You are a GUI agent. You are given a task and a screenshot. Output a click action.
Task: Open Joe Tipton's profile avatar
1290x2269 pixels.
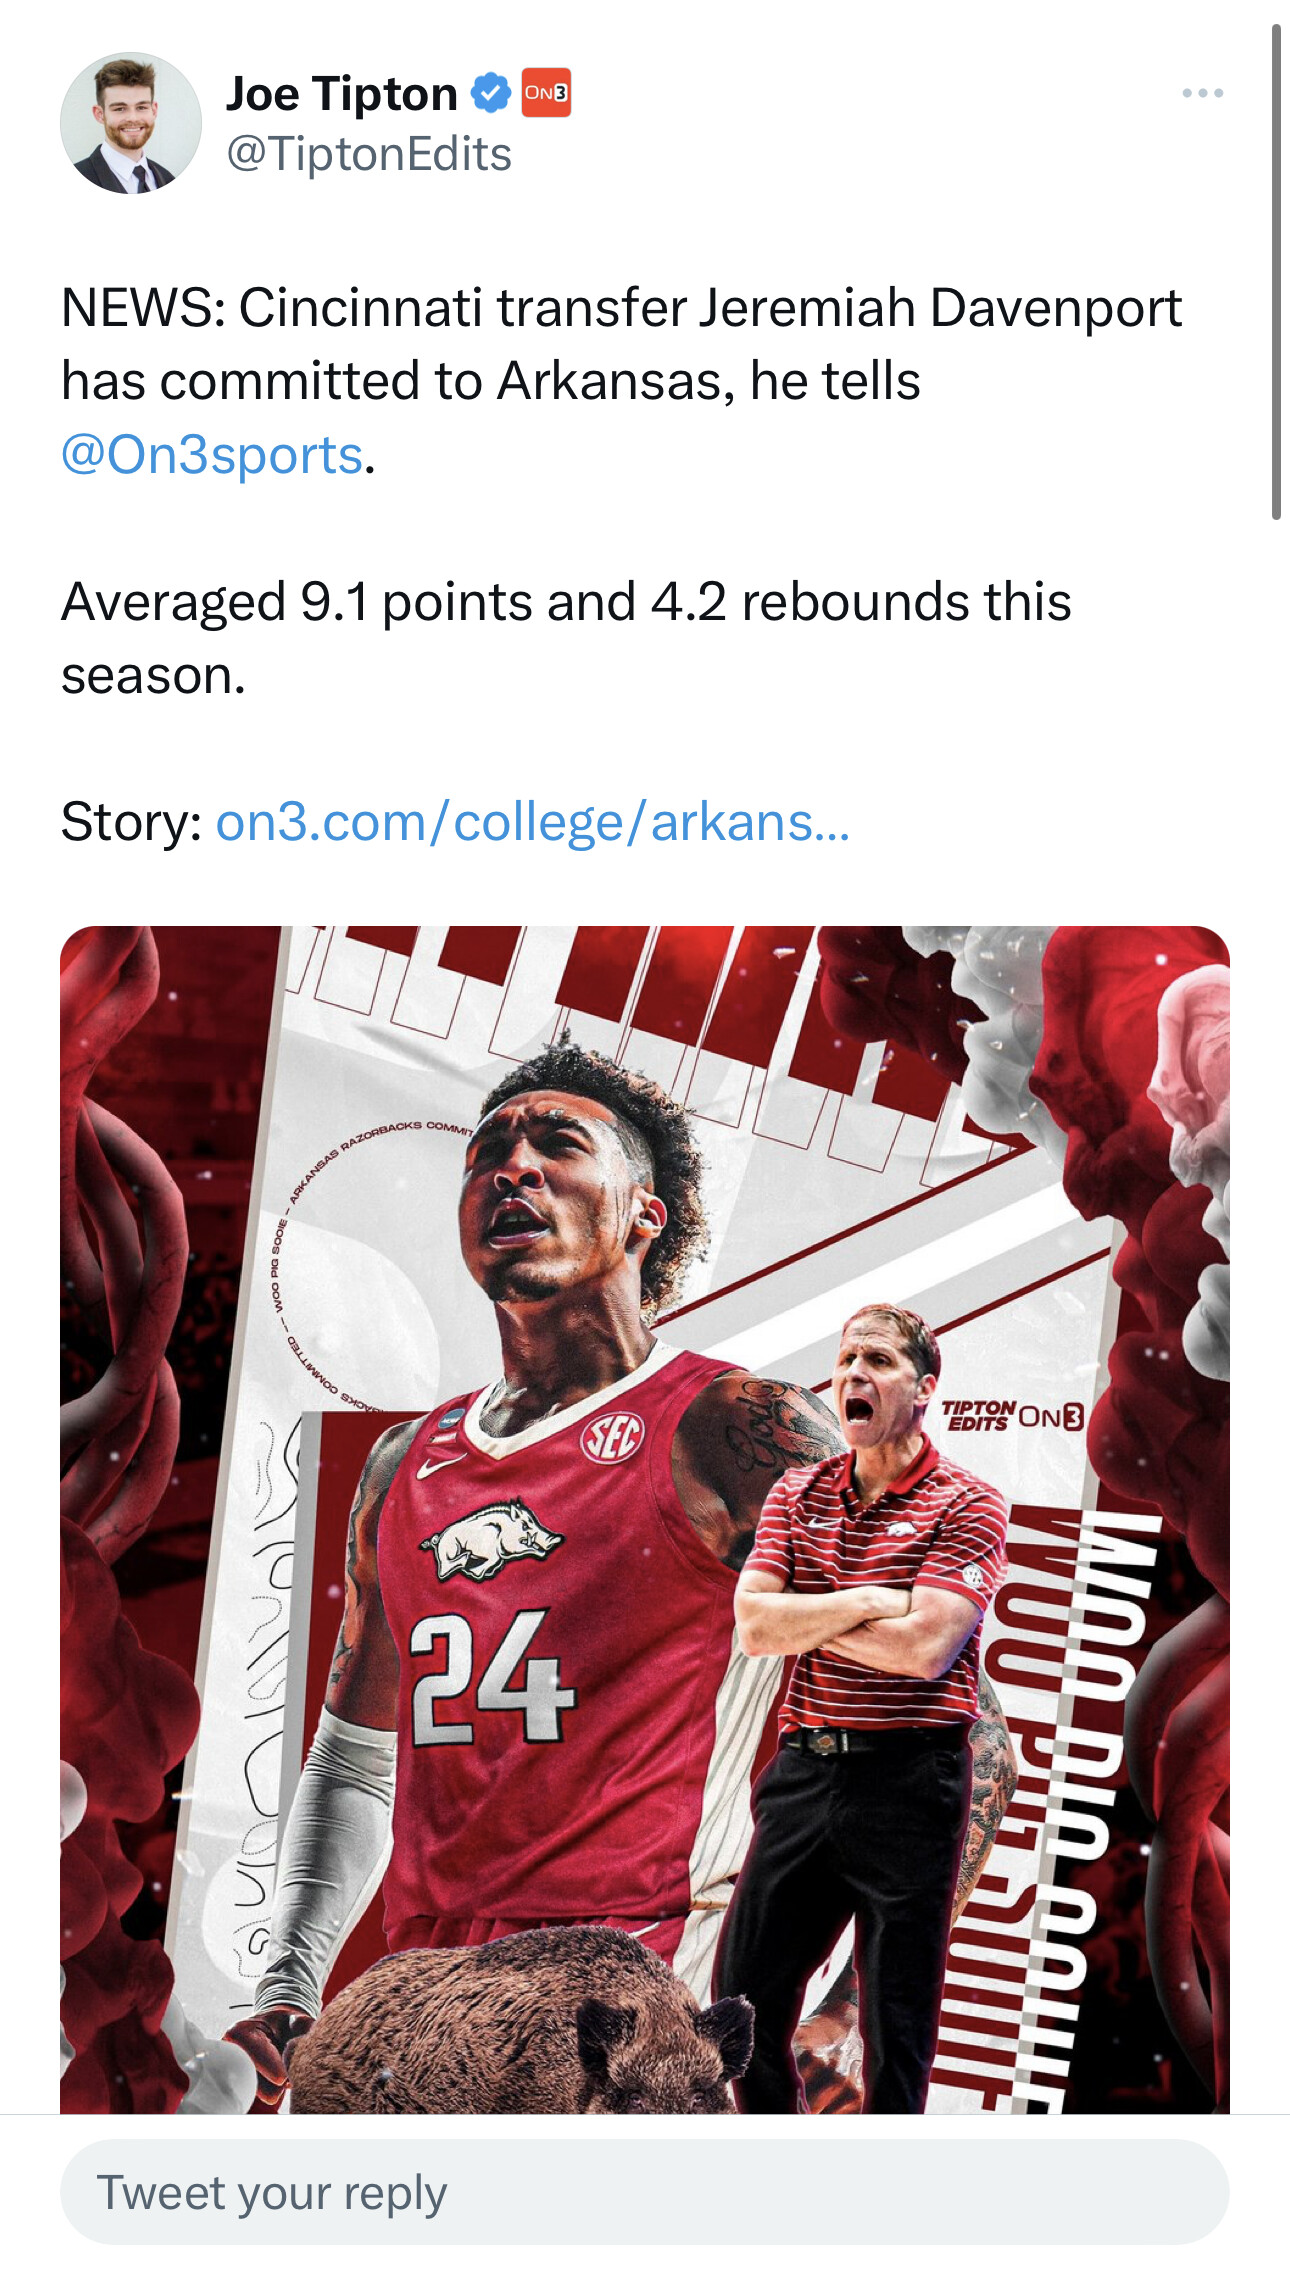pyautogui.click(x=130, y=123)
